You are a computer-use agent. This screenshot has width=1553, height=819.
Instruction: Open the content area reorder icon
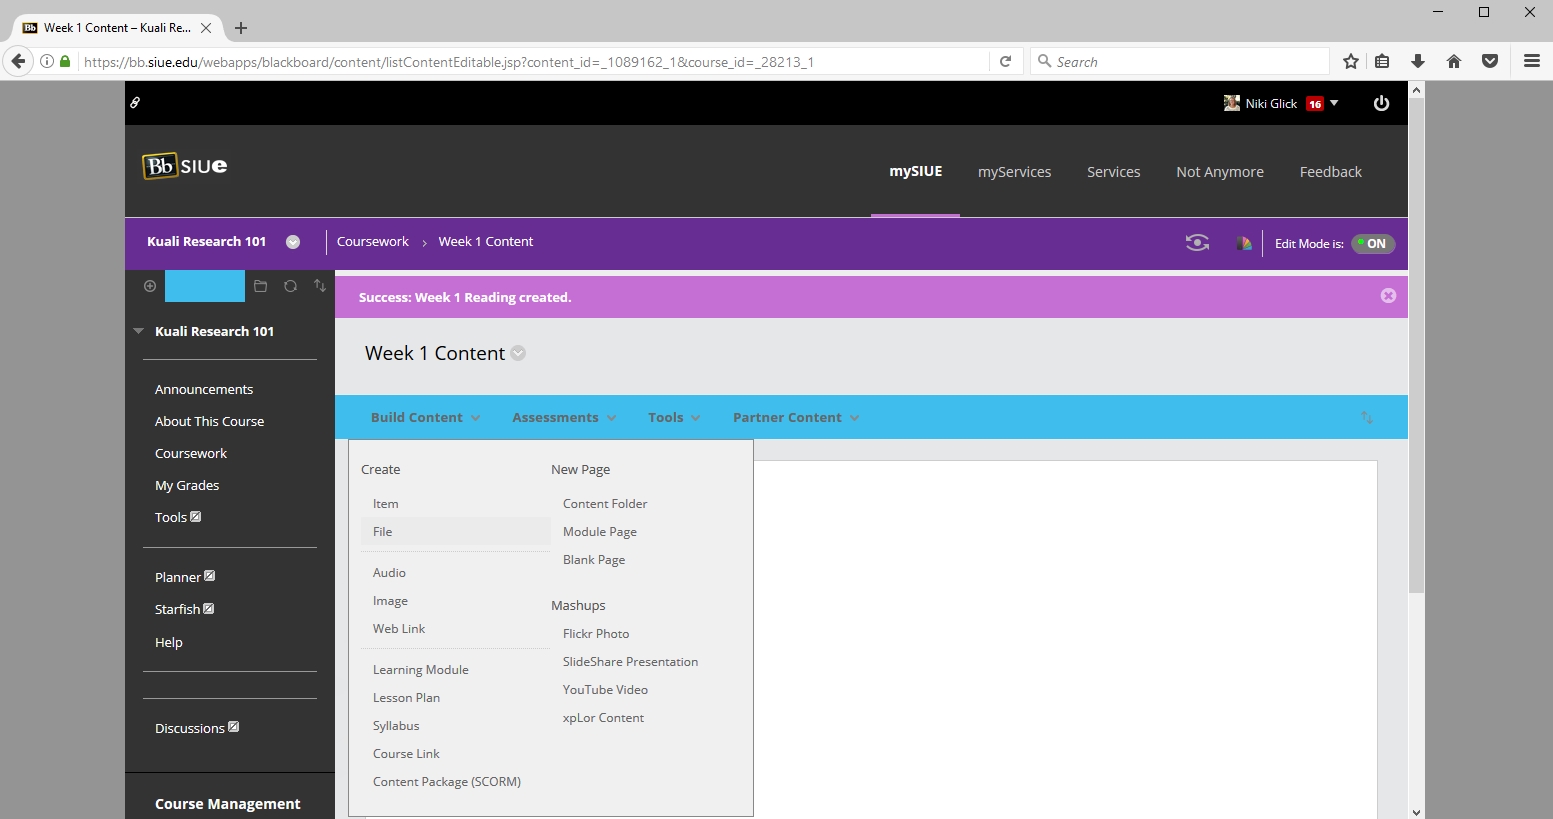[x=1367, y=418]
